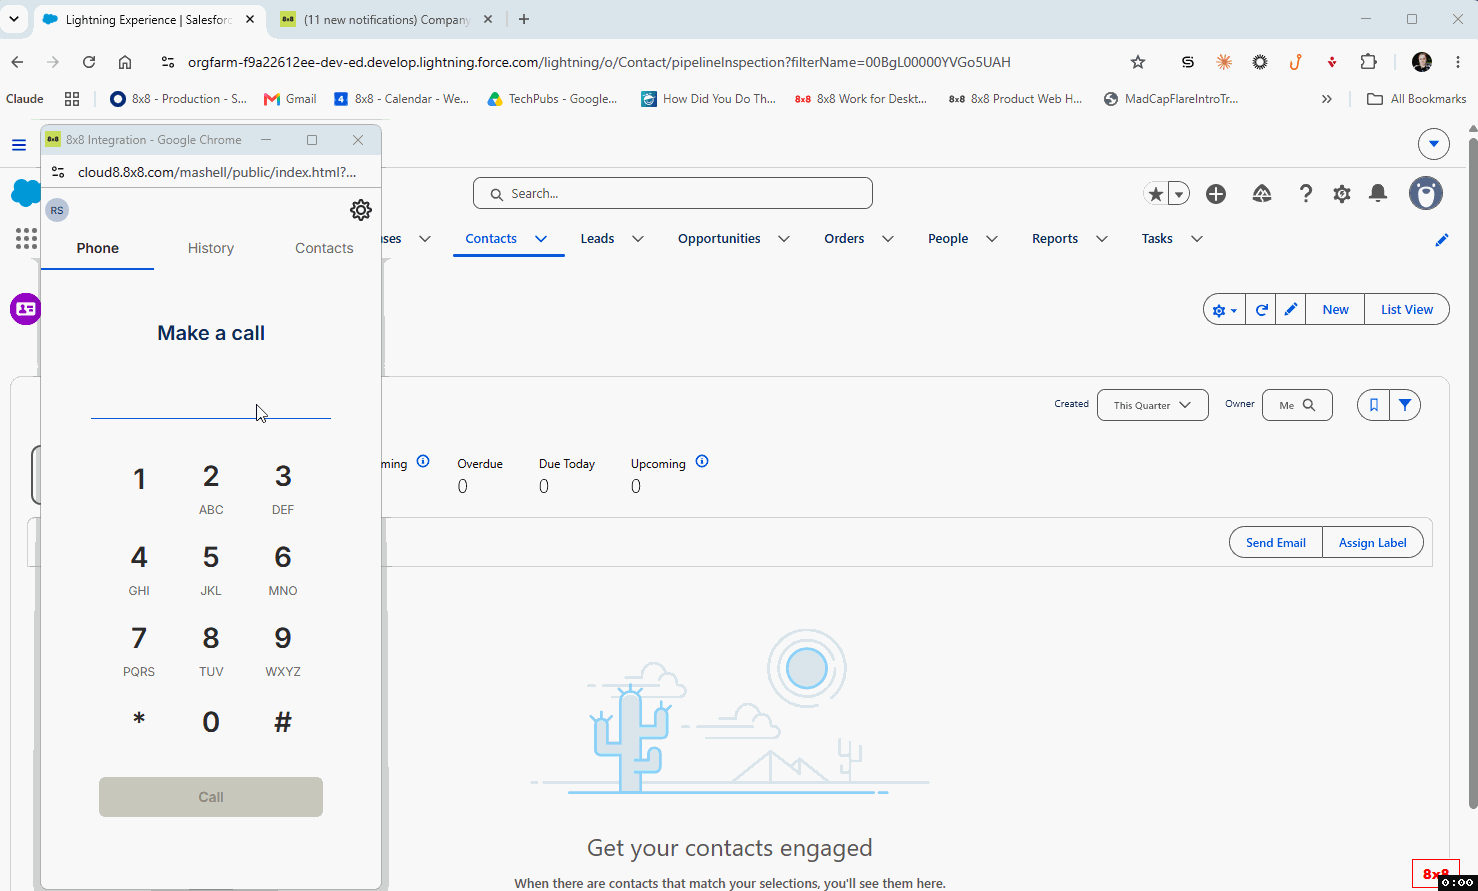Open Salesforce Setup gear icon
Viewport: 1478px width, 891px height.
click(1342, 194)
